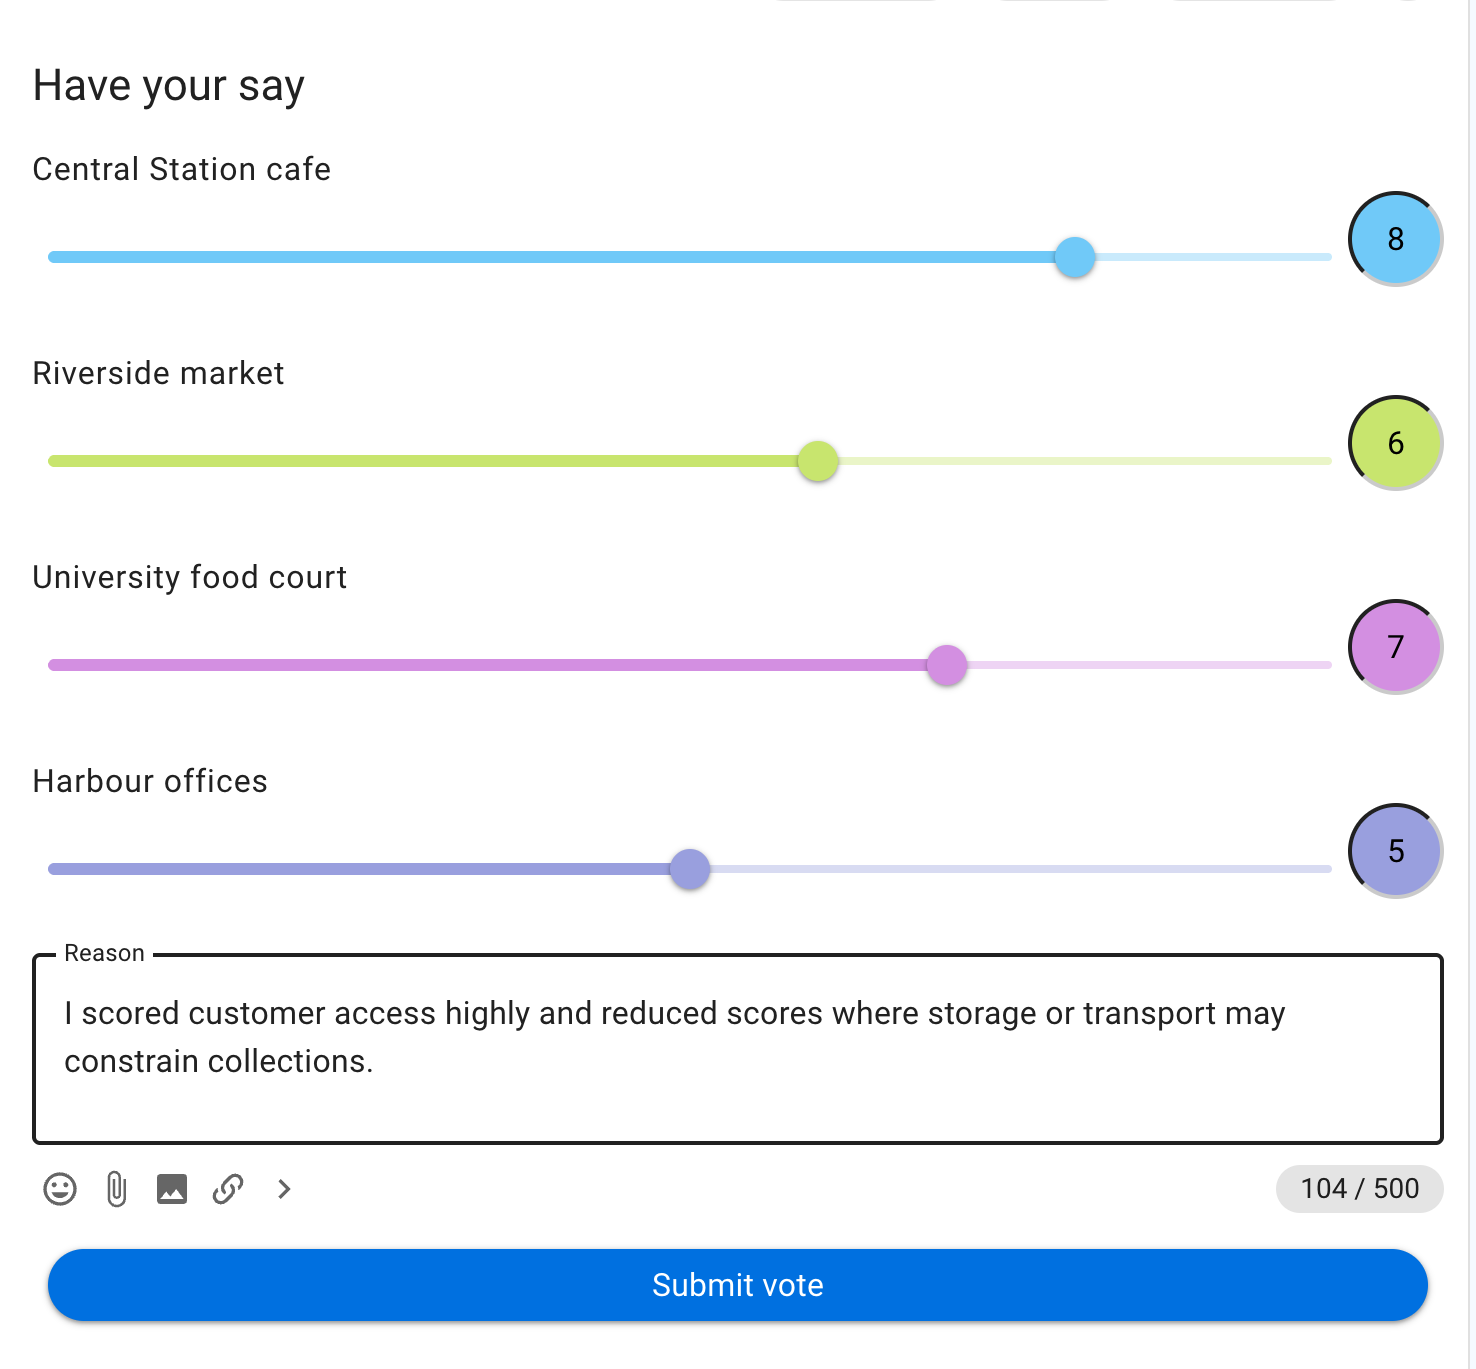The width and height of the screenshot is (1476, 1369).
Task: Click the Submit vote button
Action: coord(738,1285)
